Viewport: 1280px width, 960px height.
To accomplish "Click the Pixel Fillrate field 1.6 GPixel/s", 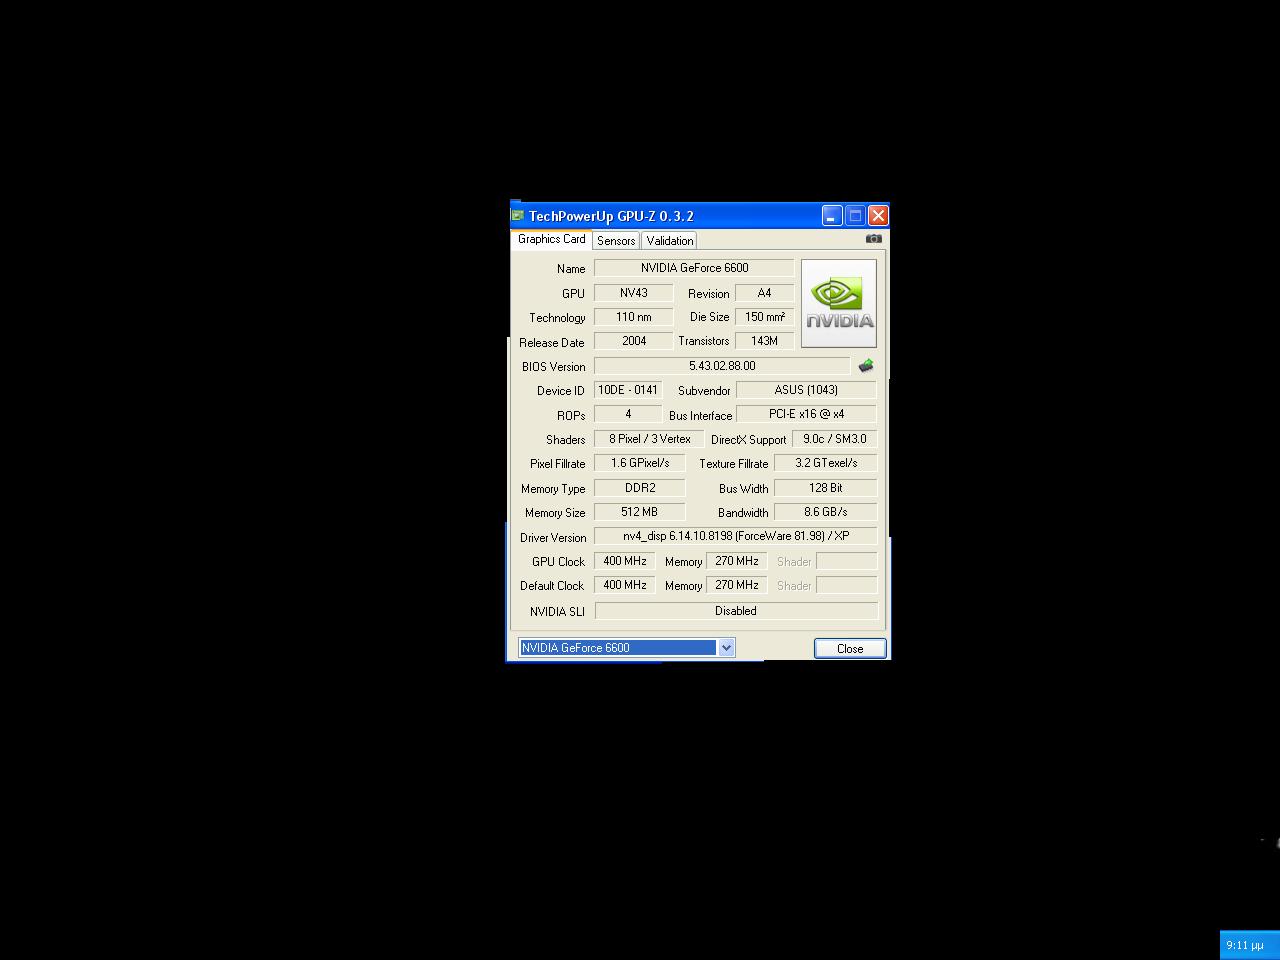I will [640, 463].
